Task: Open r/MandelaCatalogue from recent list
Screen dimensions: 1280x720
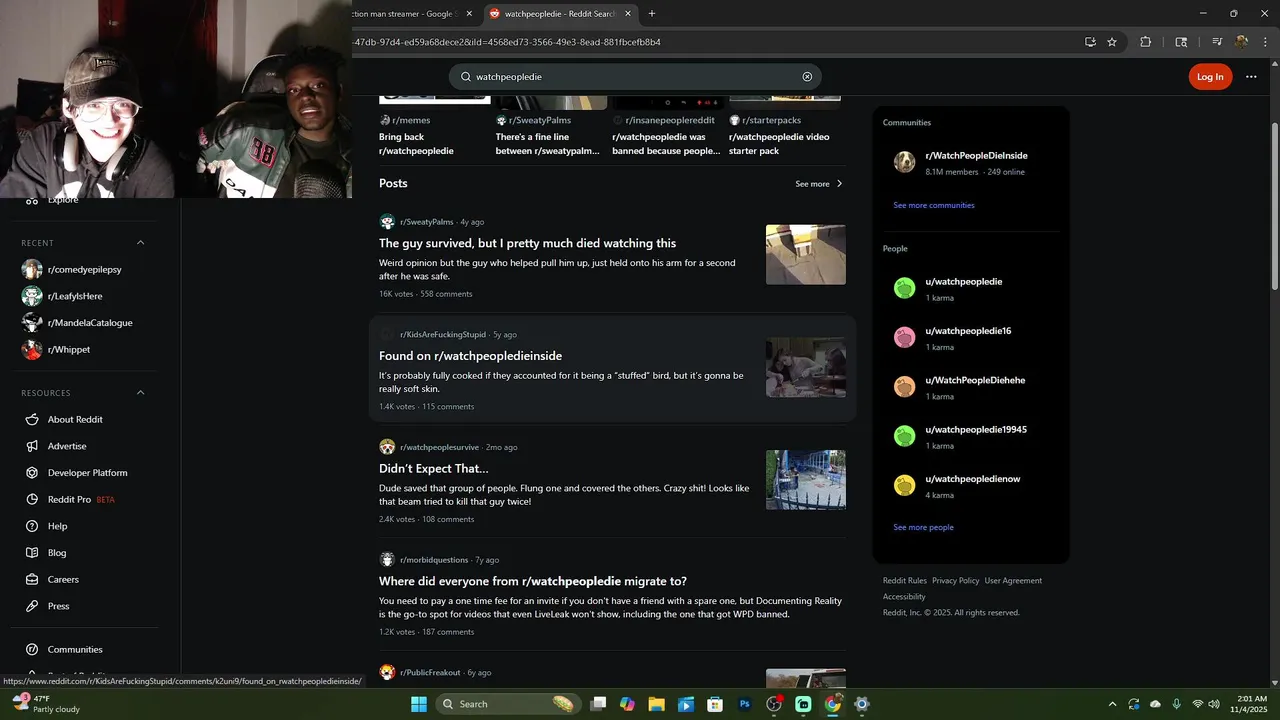Action: point(90,323)
